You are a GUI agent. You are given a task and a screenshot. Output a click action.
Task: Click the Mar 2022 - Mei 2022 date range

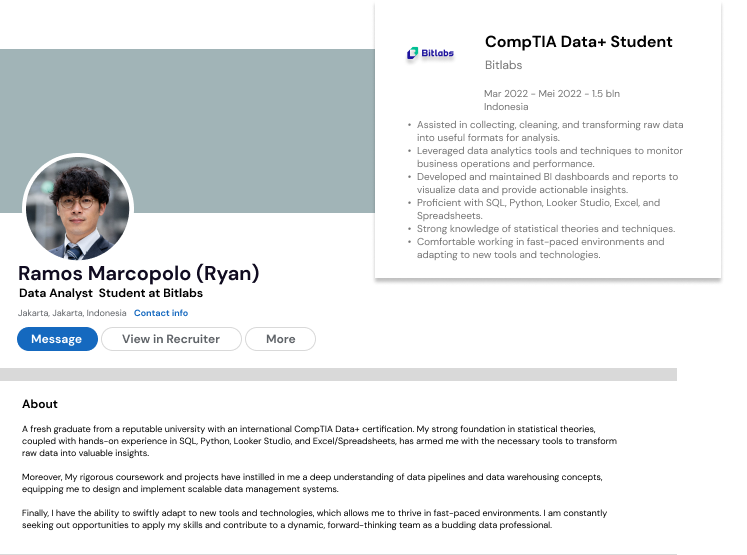point(551,94)
